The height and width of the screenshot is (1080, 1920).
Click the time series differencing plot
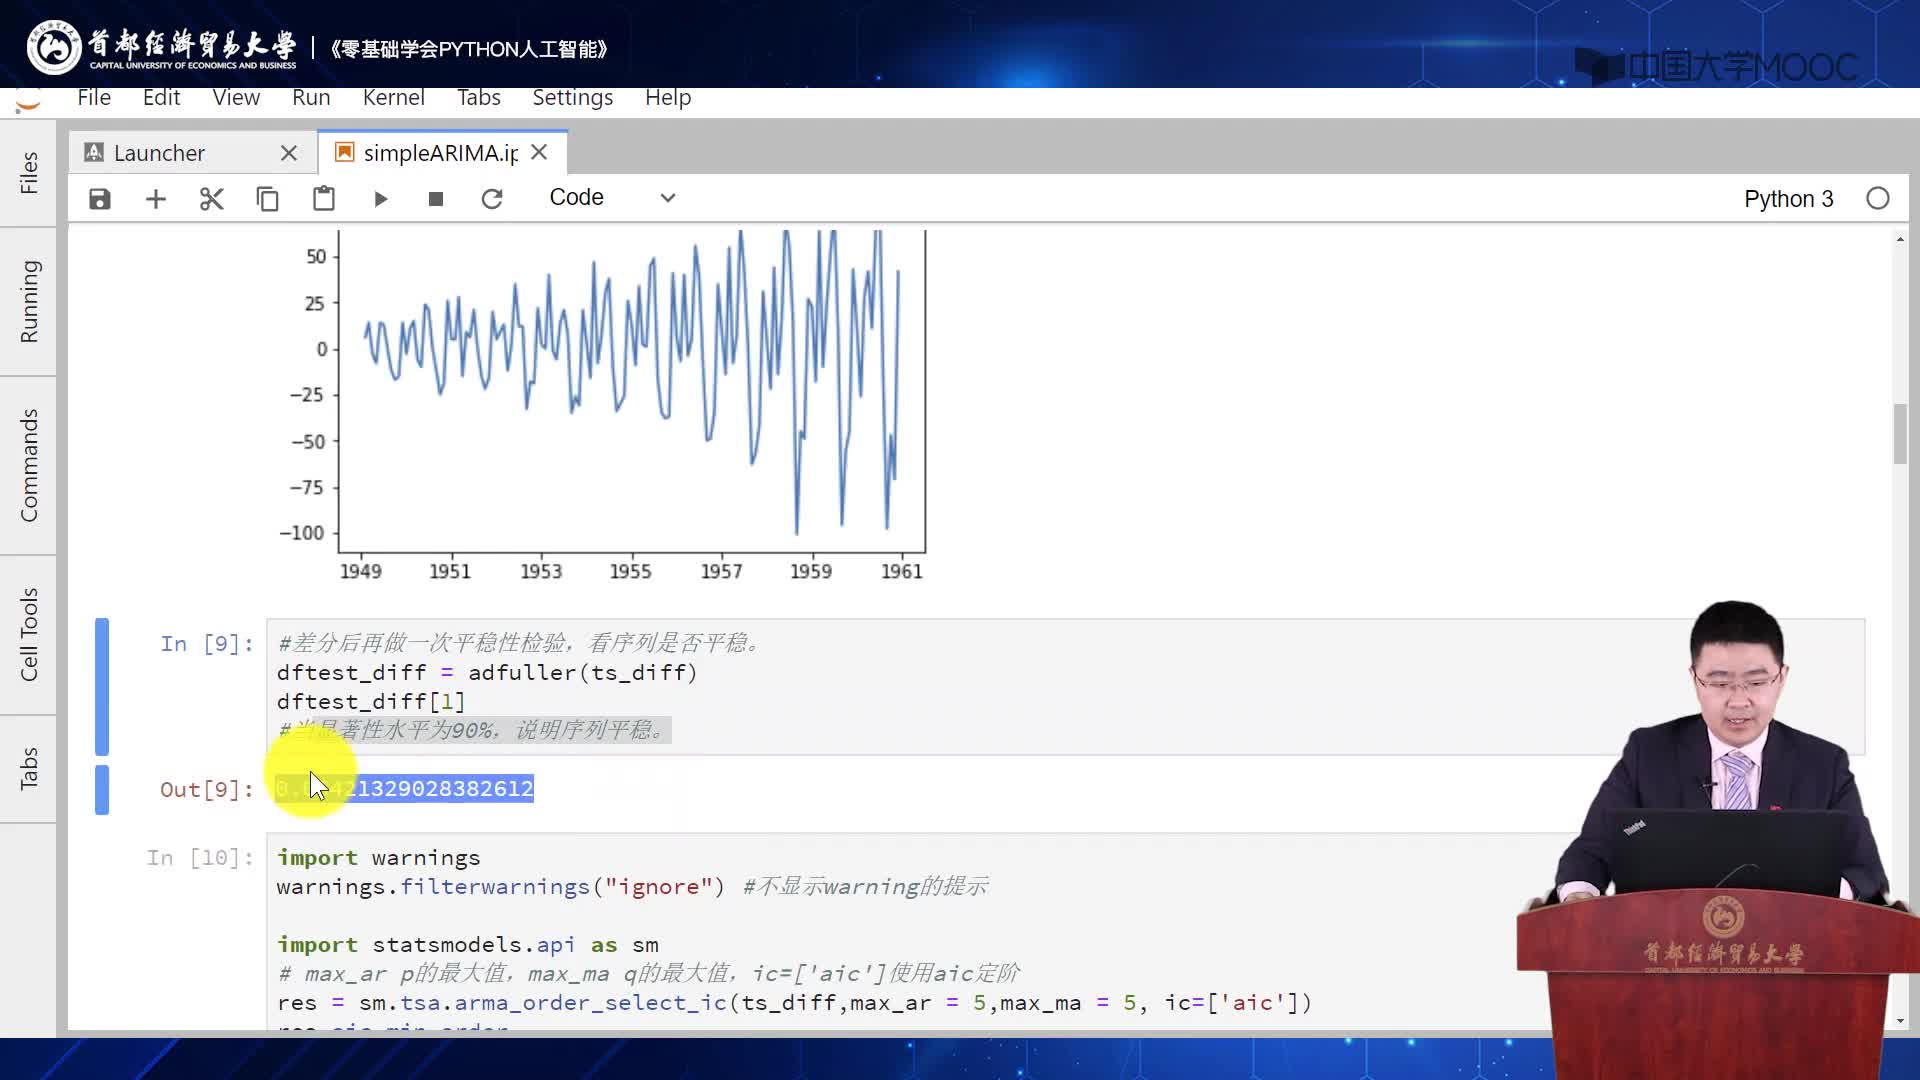603,405
